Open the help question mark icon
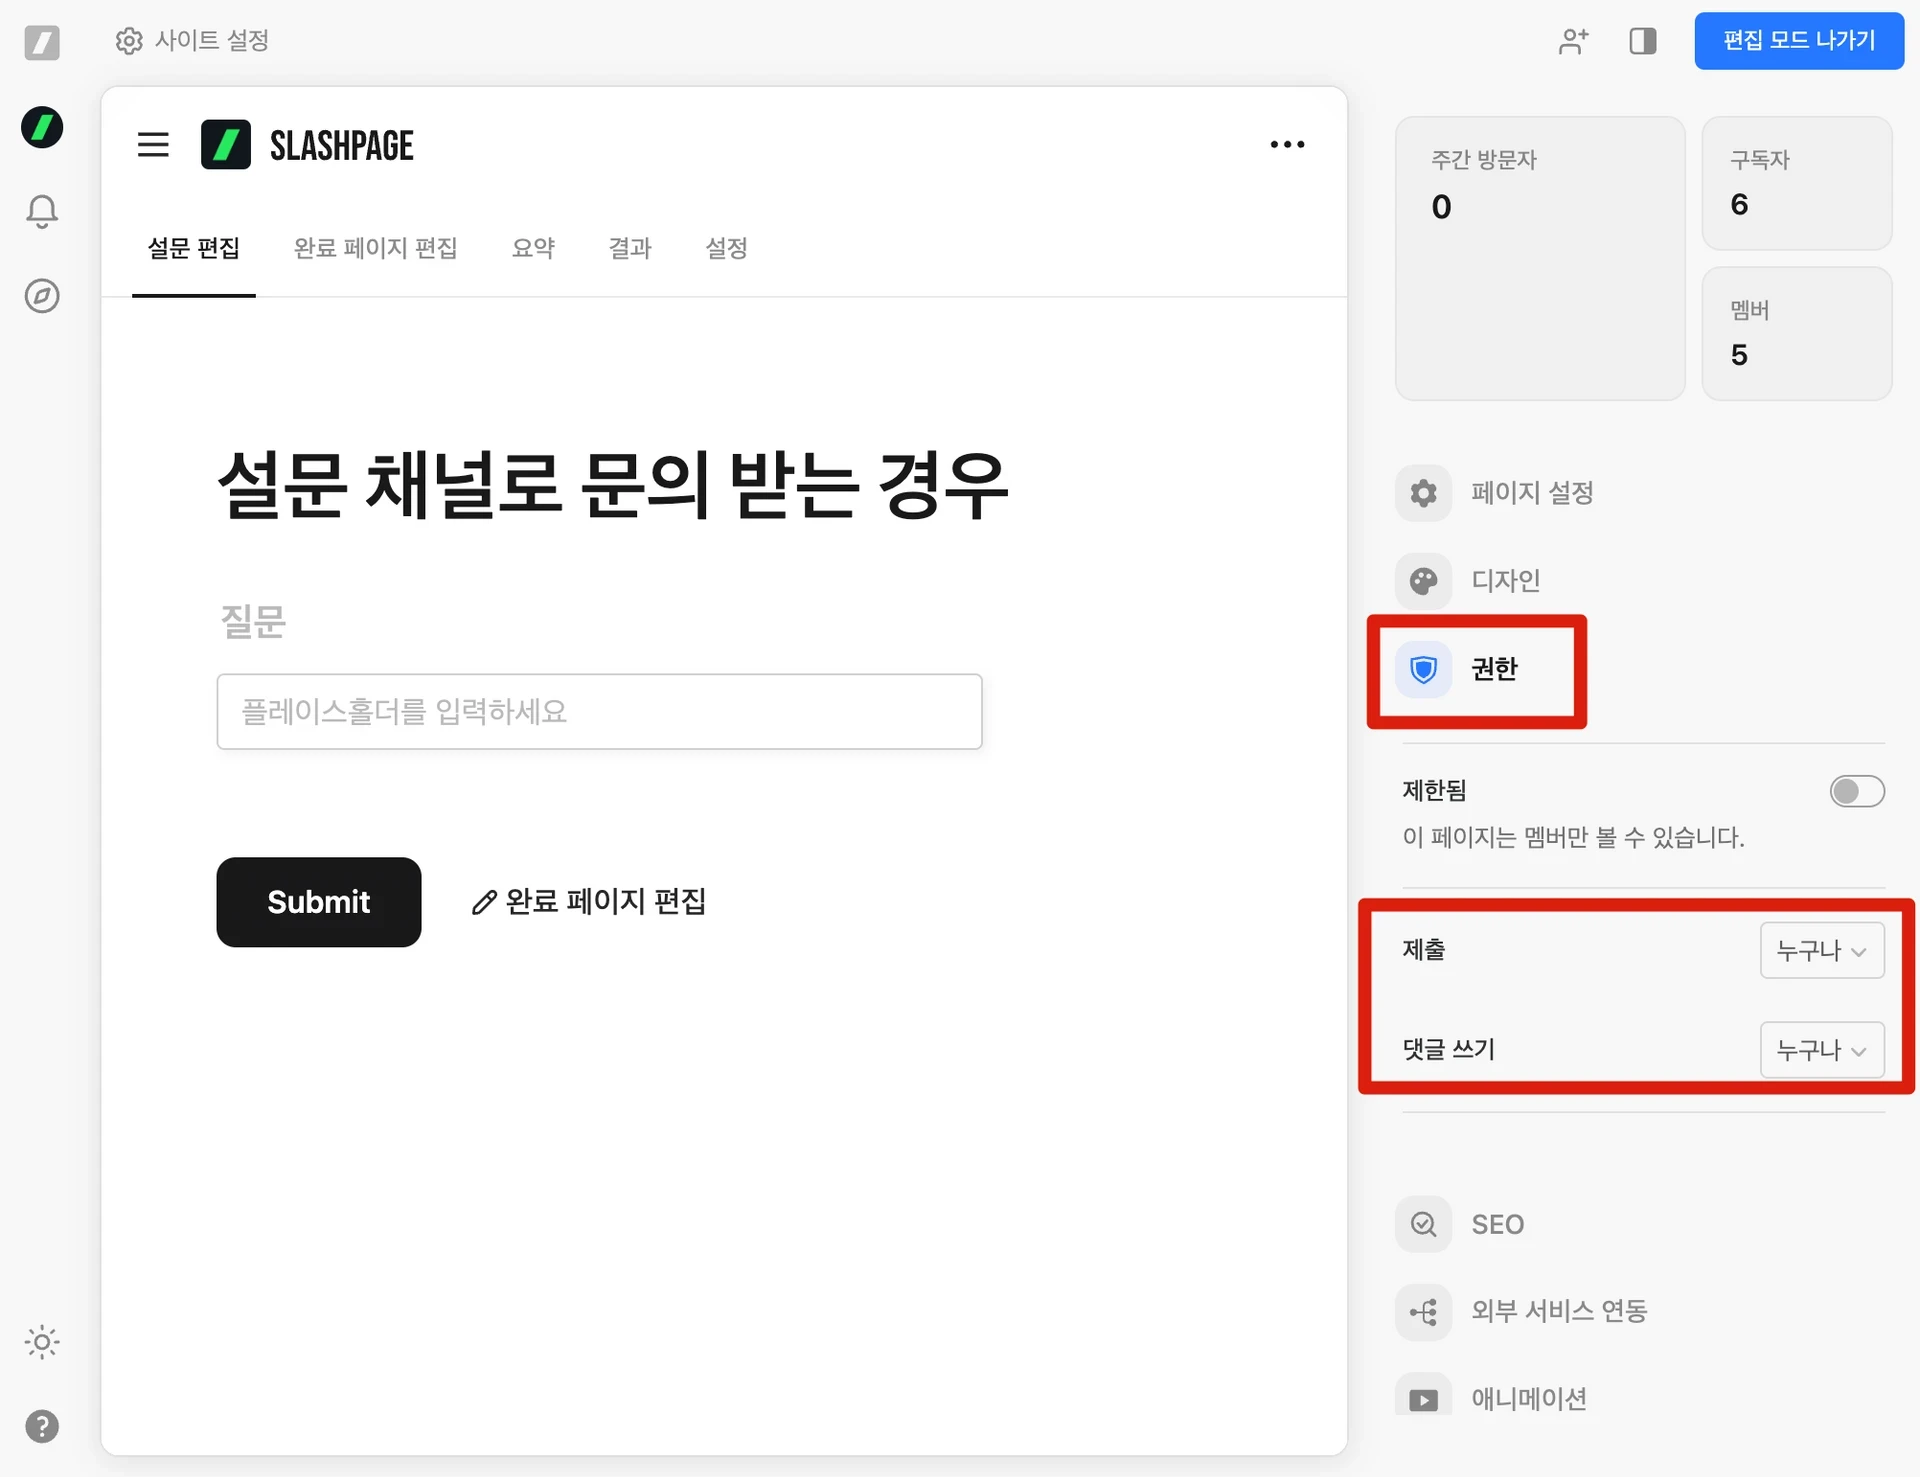The height and width of the screenshot is (1477, 1920). point(42,1426)
